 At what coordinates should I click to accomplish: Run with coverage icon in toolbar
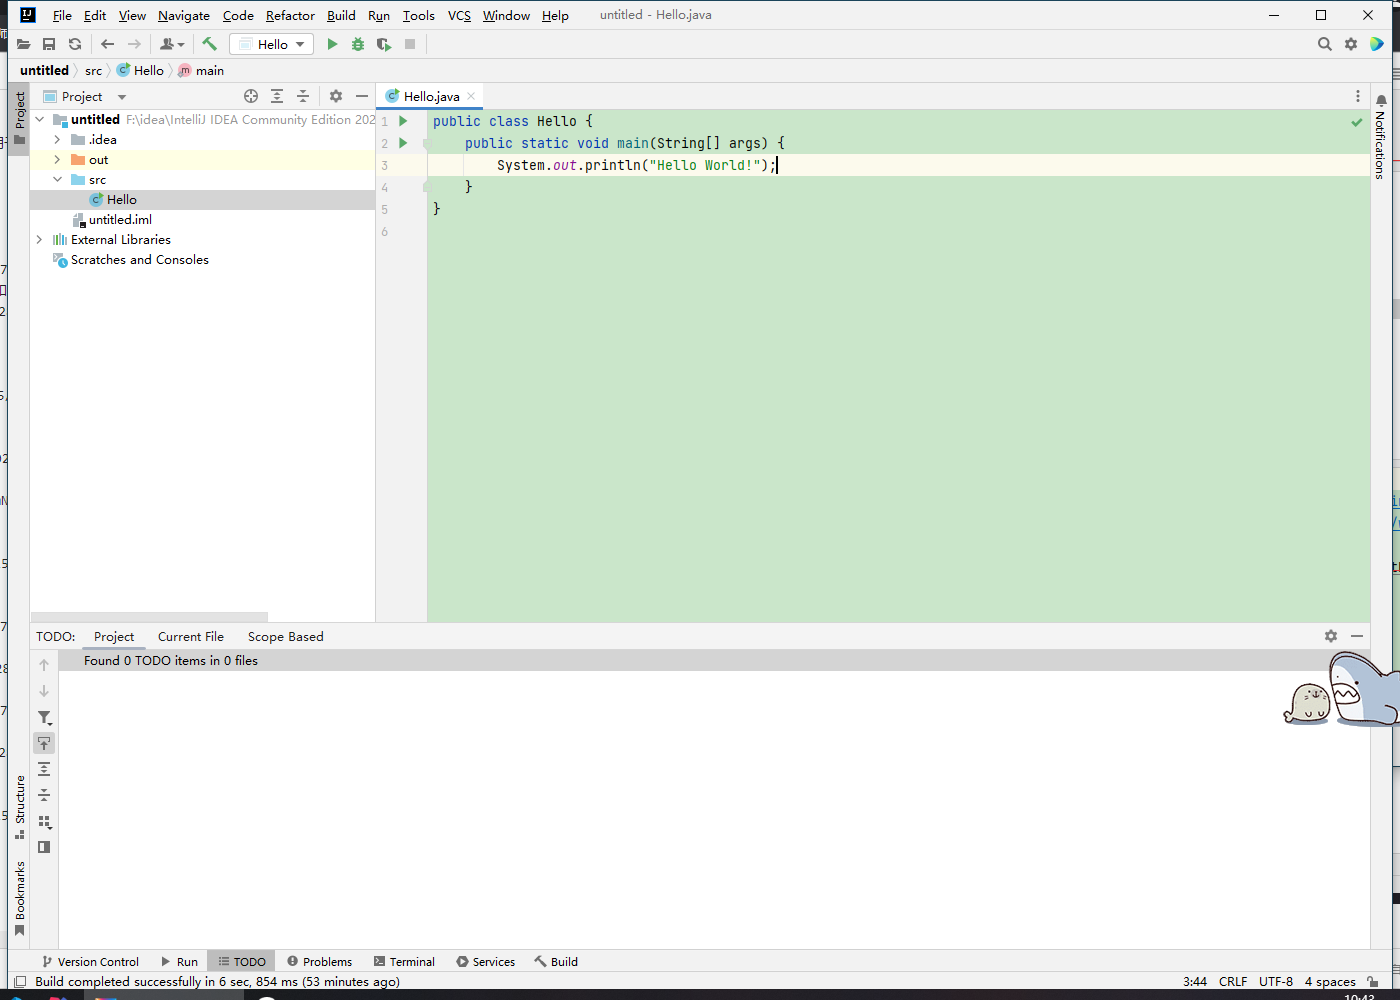384,44
